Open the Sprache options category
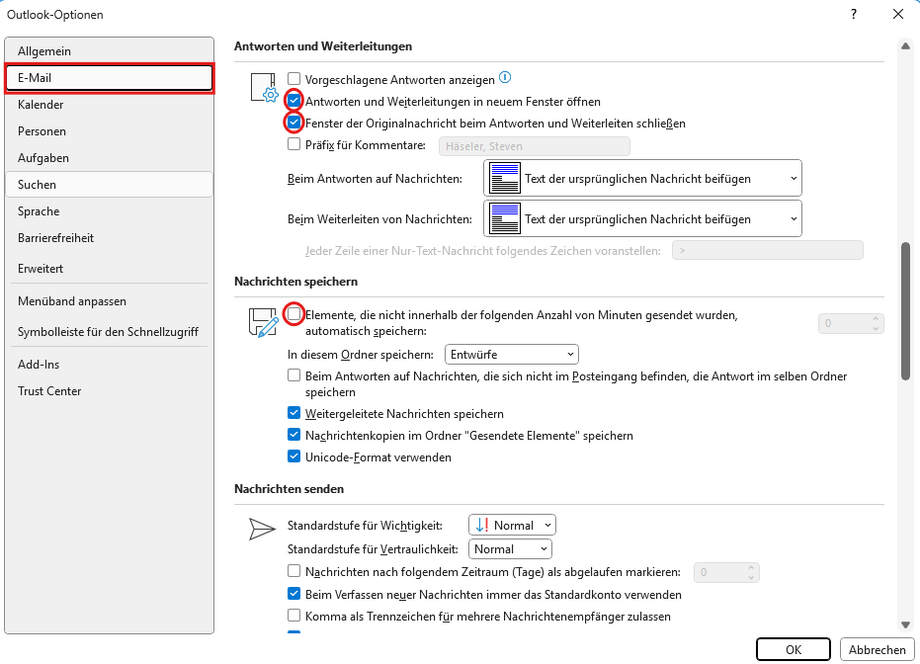 109,211
